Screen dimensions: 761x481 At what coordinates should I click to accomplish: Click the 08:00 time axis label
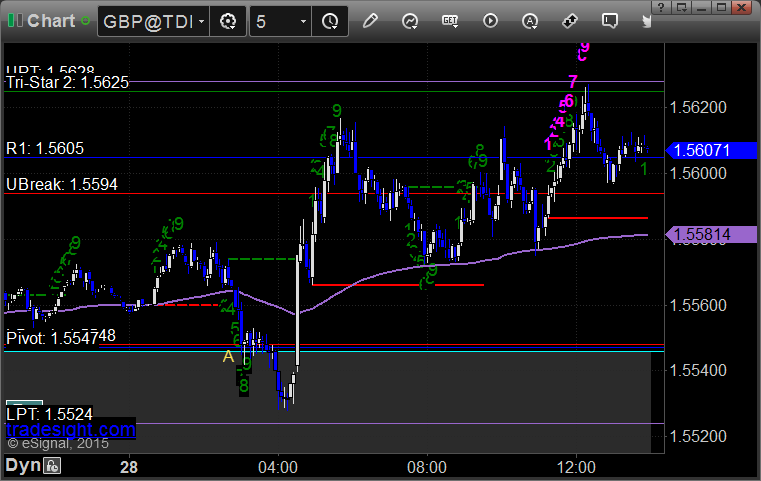[427, 467]
